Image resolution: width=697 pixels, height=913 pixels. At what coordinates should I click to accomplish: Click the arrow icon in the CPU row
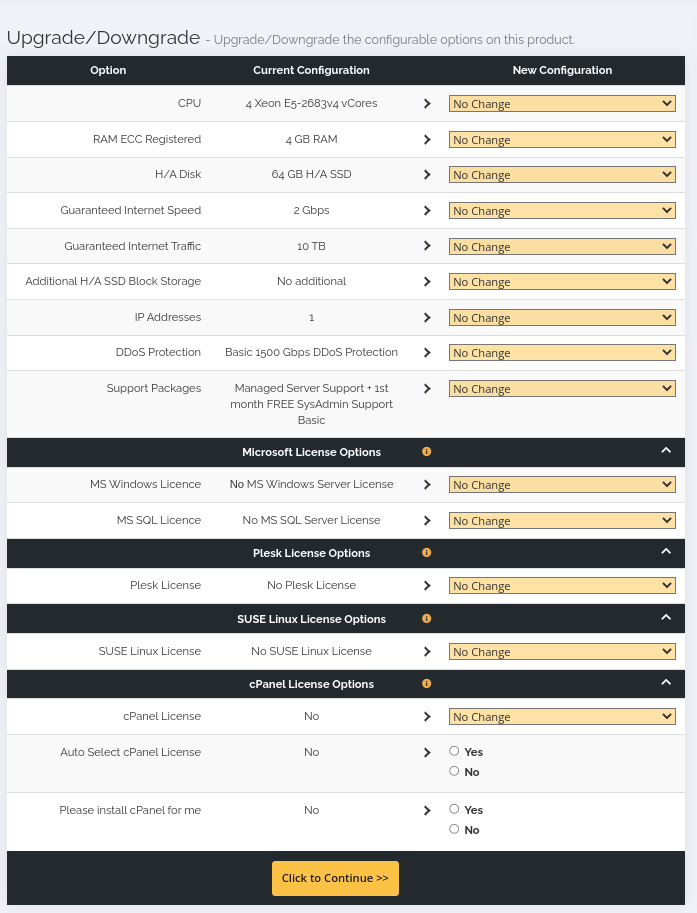click(427, 104)
